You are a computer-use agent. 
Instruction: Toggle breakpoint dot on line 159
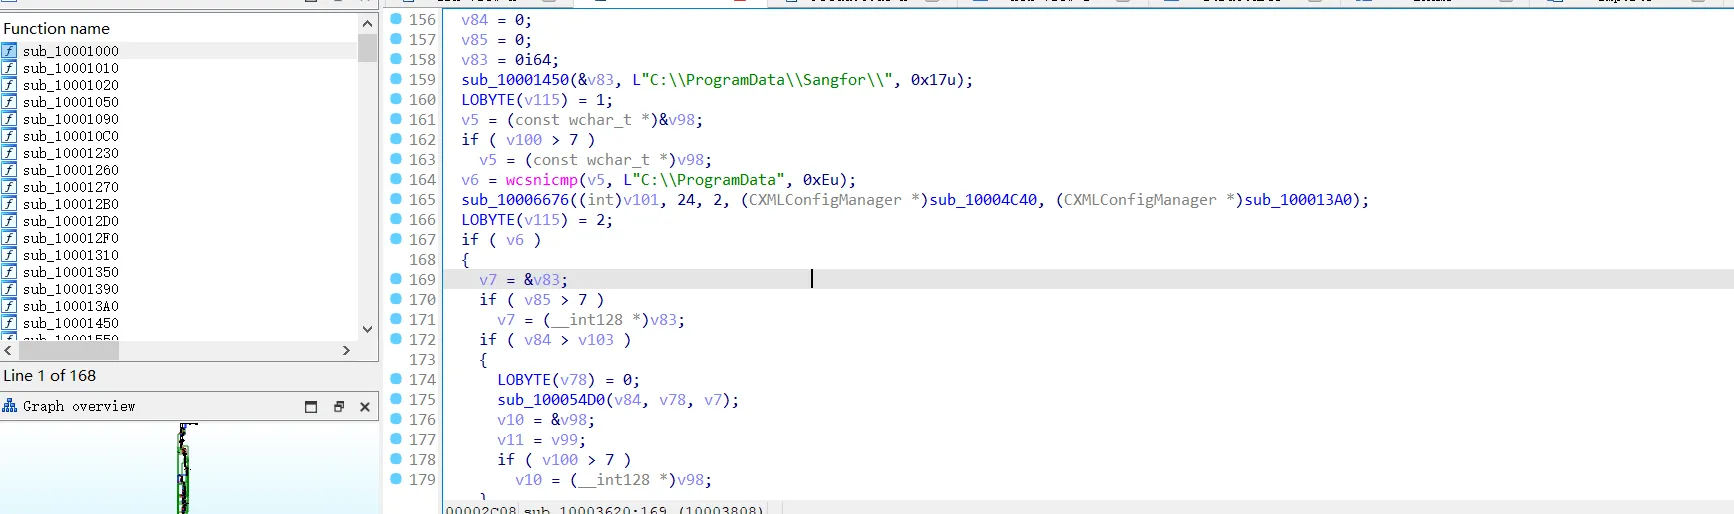coord(396,79)
